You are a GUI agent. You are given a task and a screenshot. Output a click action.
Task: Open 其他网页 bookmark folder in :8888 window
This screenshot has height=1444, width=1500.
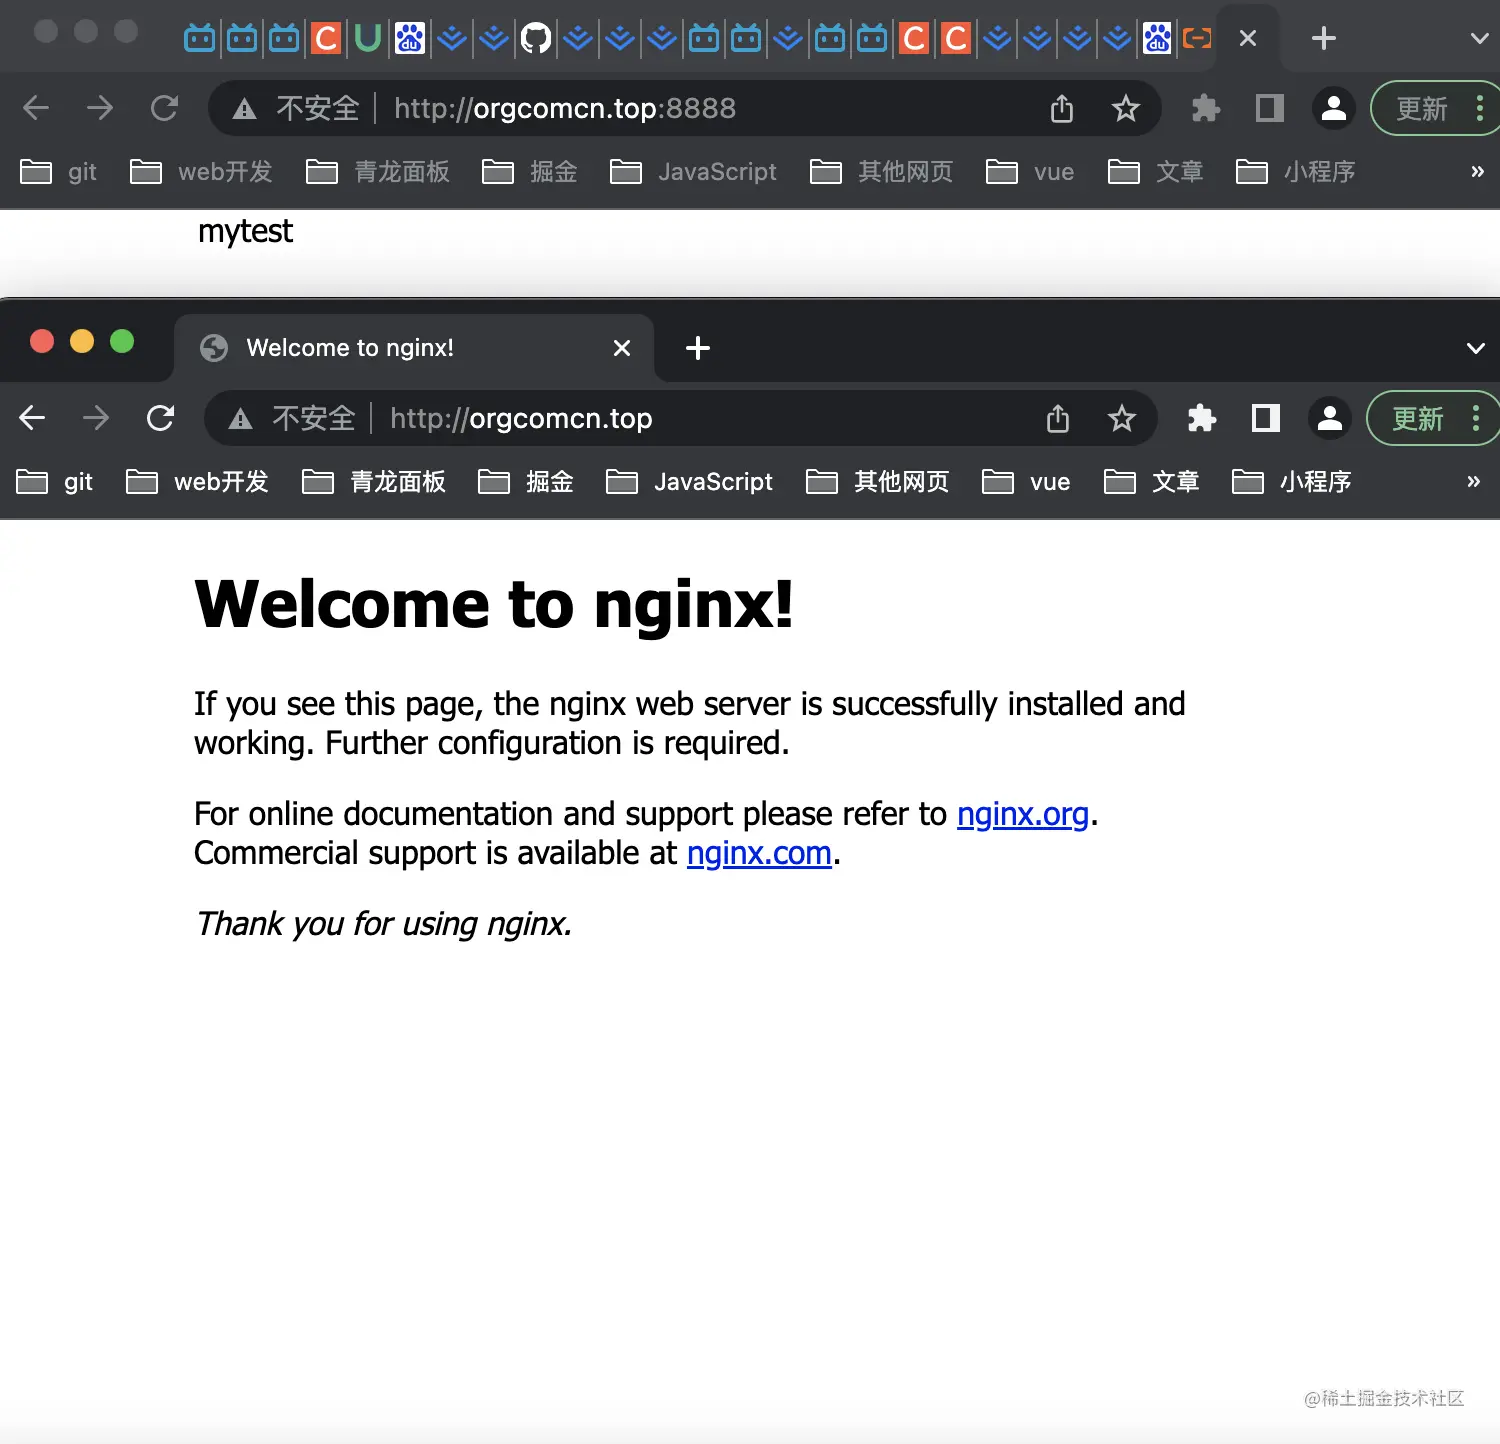pyautogui.click(x=881, y=172)
